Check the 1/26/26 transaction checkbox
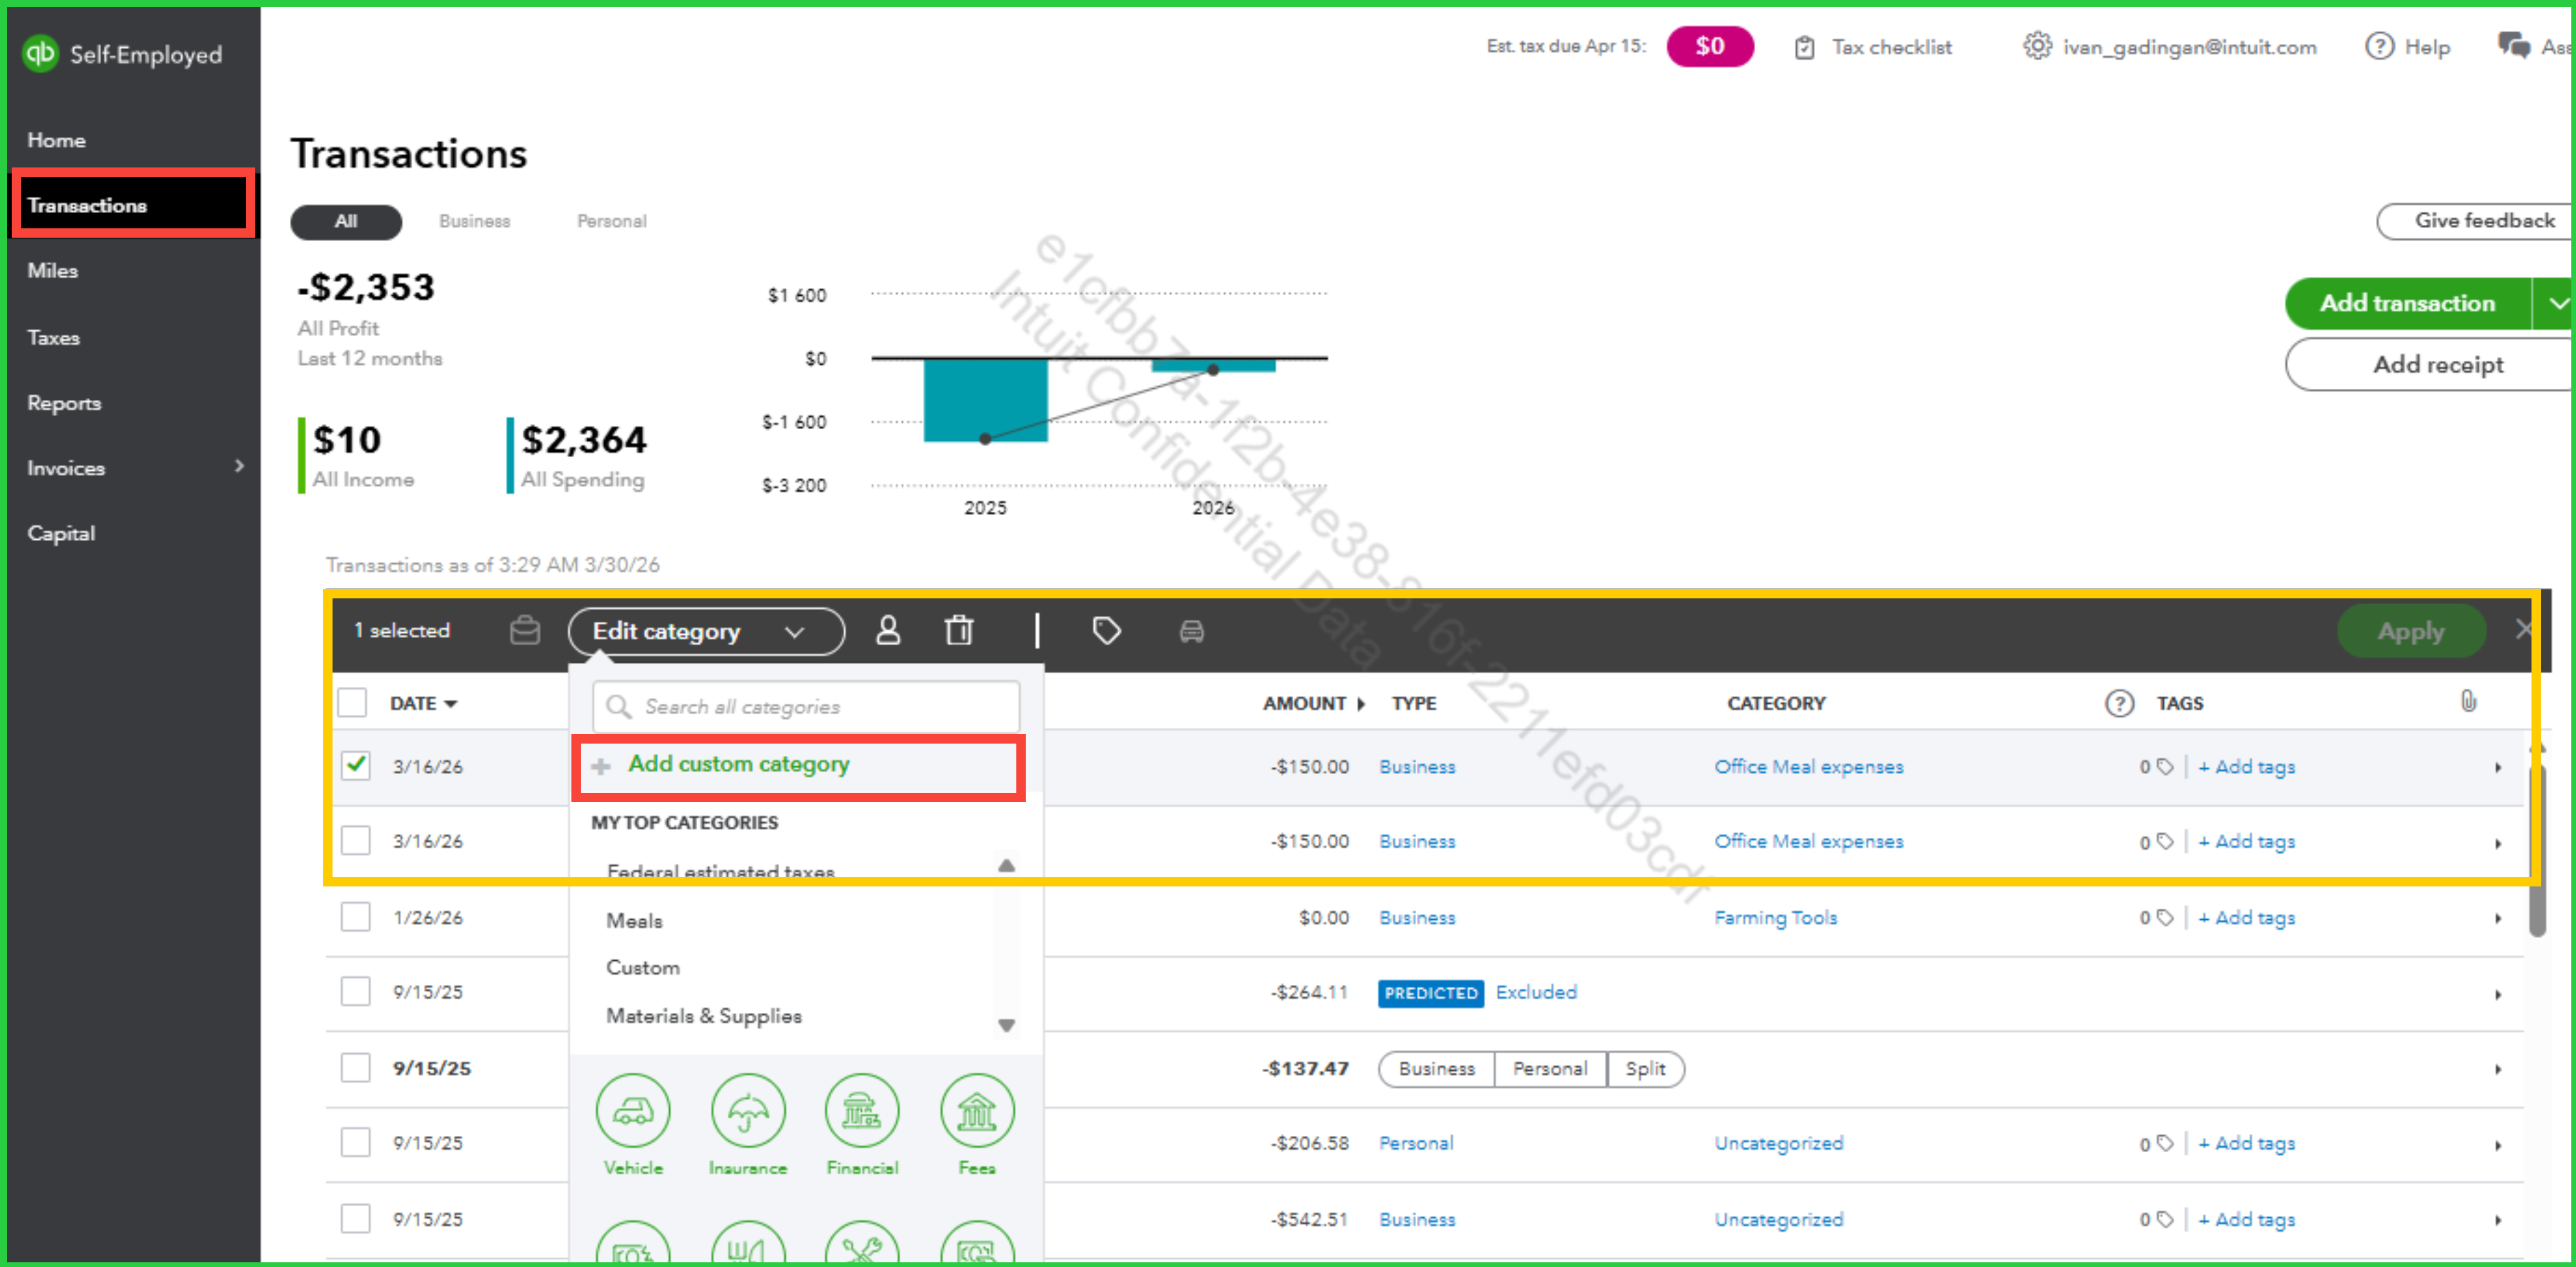This screenshot has height=1267, width=2576. pos(355,916)
